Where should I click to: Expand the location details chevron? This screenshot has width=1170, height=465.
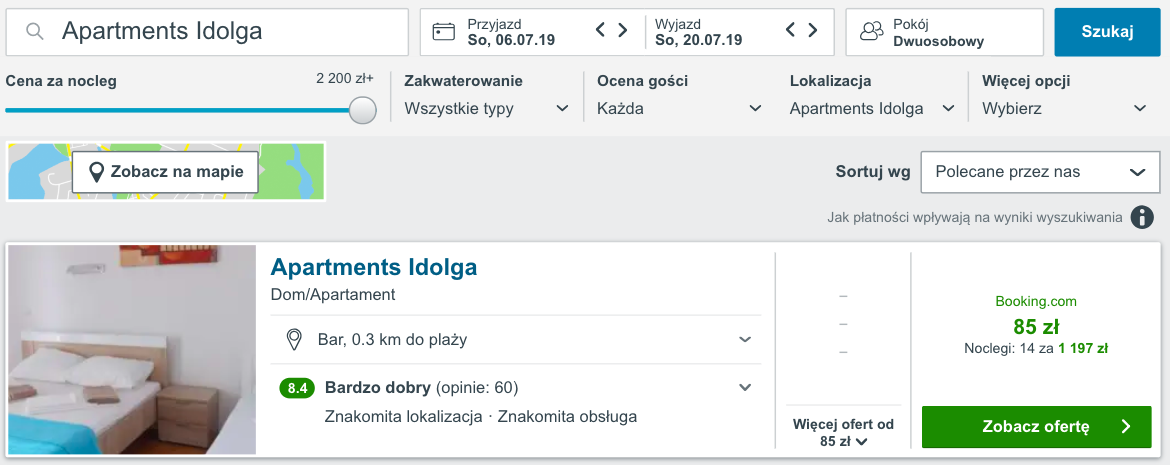[x=745, y=340]
